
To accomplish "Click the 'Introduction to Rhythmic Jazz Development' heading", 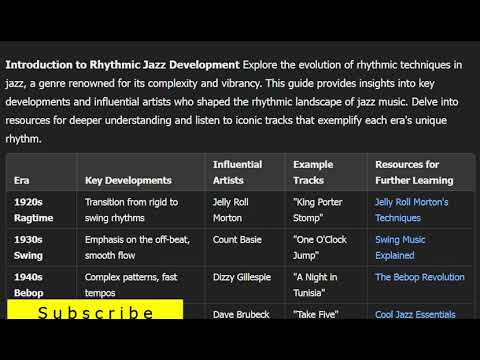I will click(x=122, y=65).
